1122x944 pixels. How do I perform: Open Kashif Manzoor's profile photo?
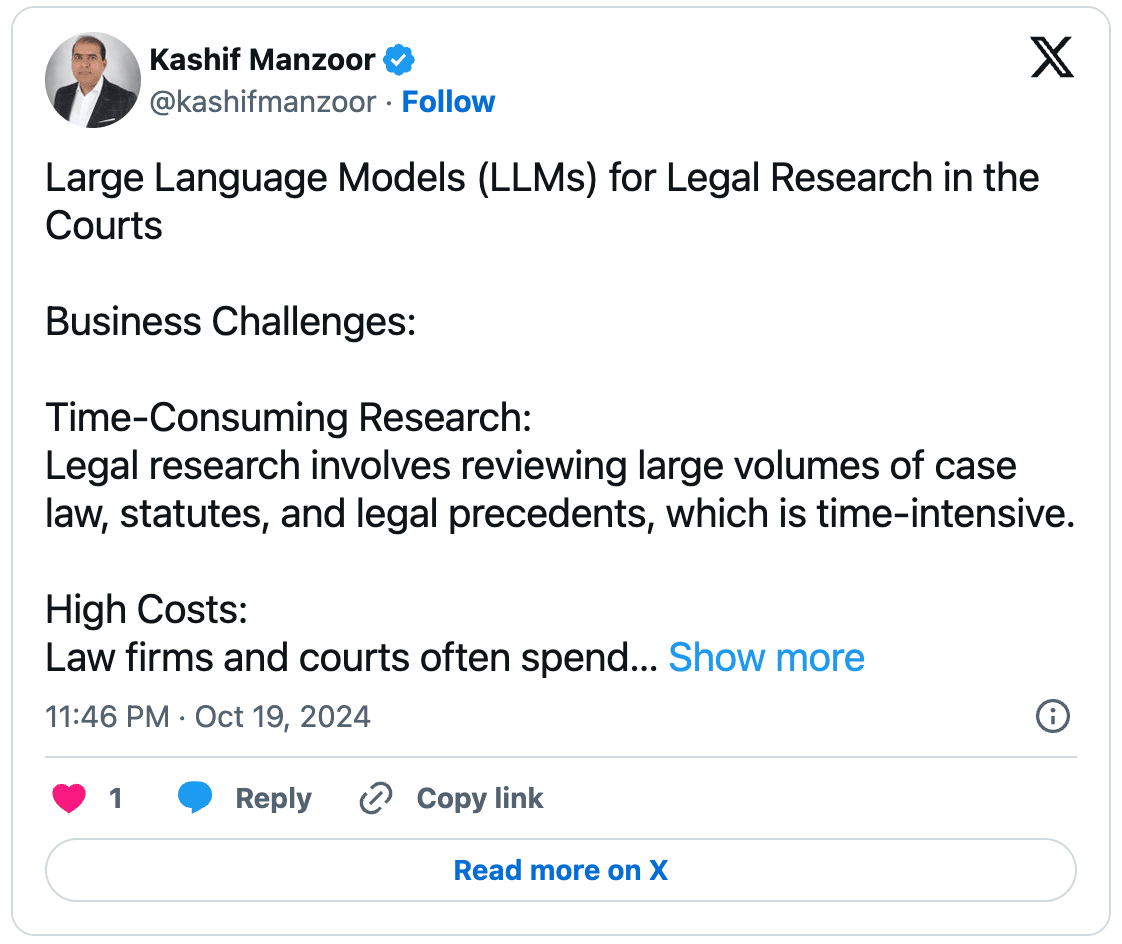click(x=93, y=80)
